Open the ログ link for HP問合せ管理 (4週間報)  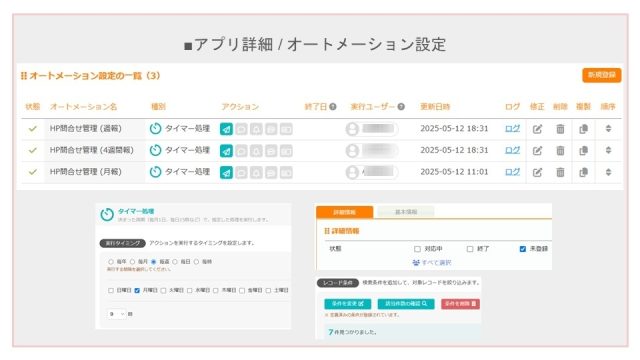click(x=512, y=150)
